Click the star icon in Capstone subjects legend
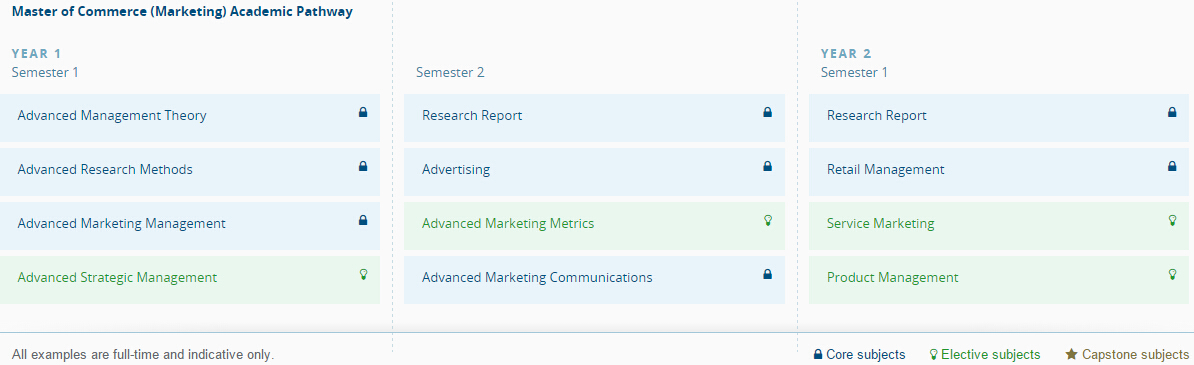This screenshot has height=365, width=1194. tap(1071, 354)
